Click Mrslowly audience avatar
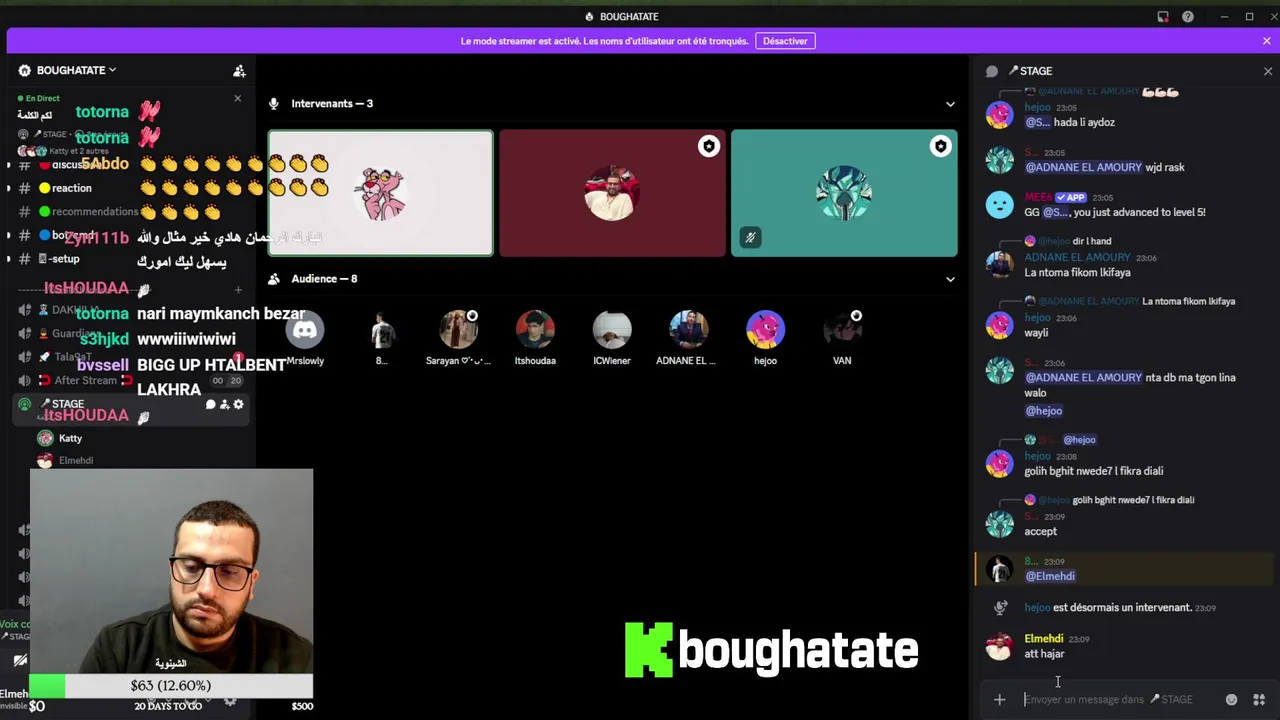The width and height of the screenshot is (1280, 720). [305, 330]
